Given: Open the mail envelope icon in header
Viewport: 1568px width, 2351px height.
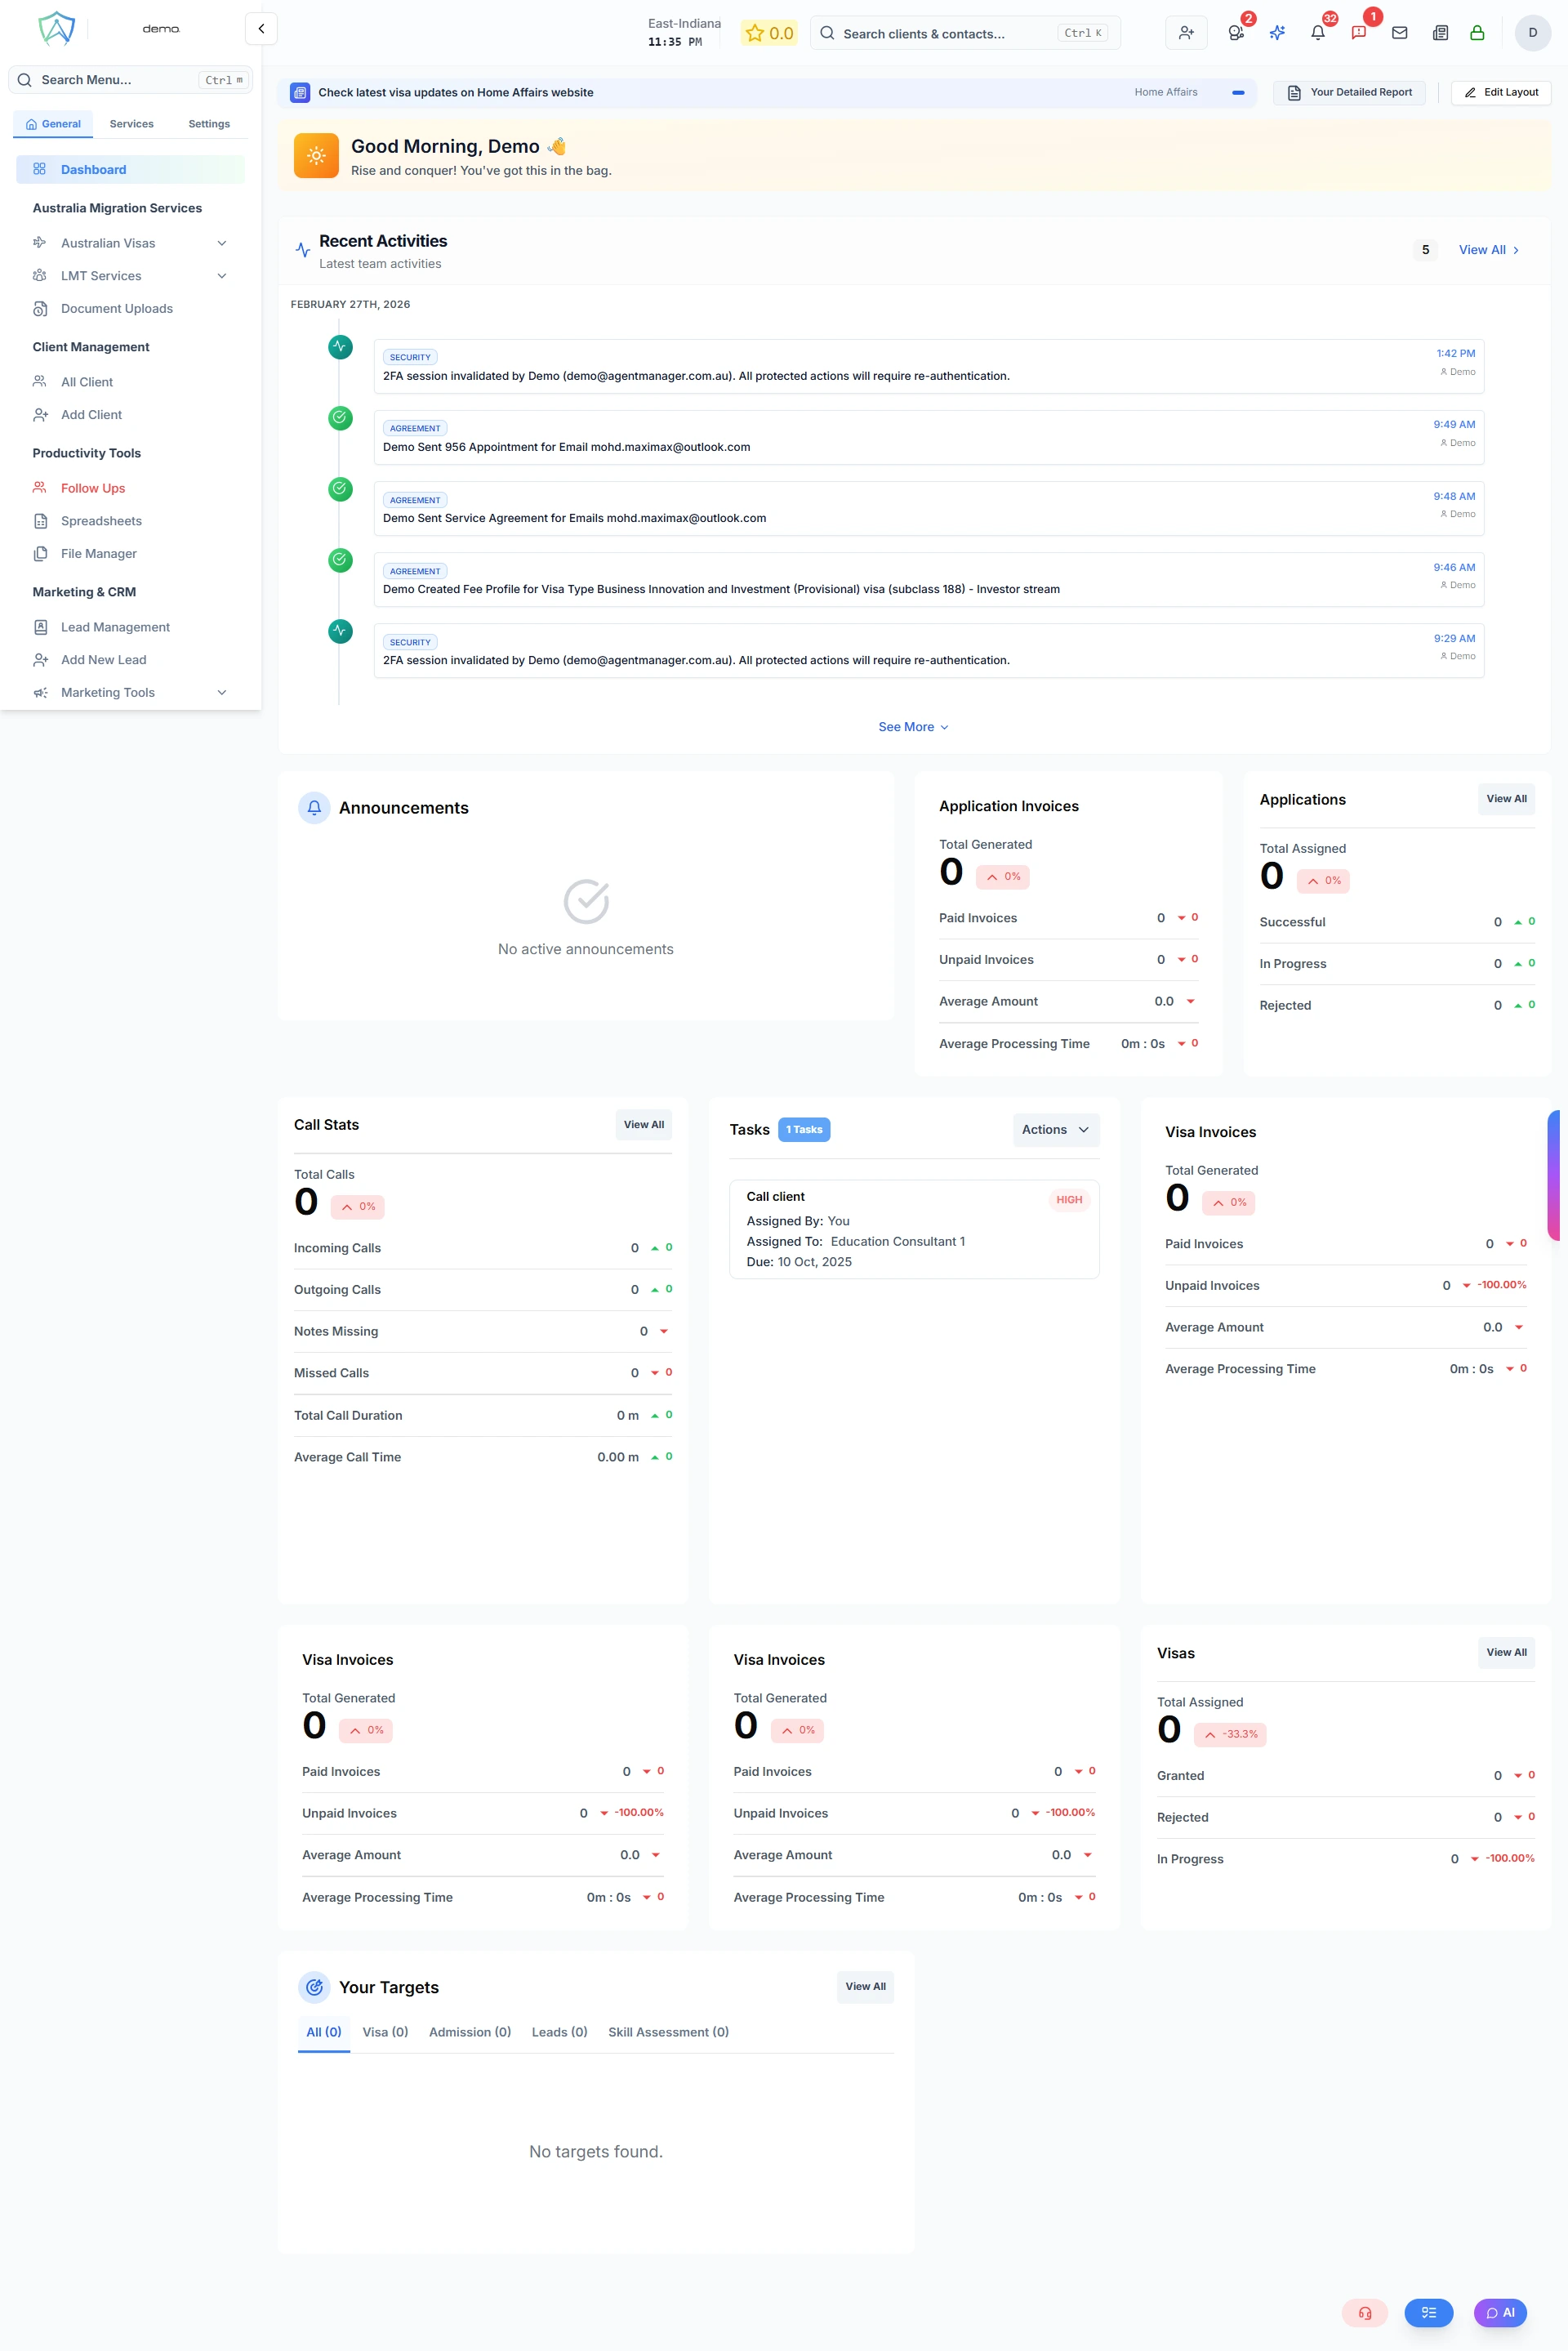Looking at the screenshot, I should point(1399,32).
